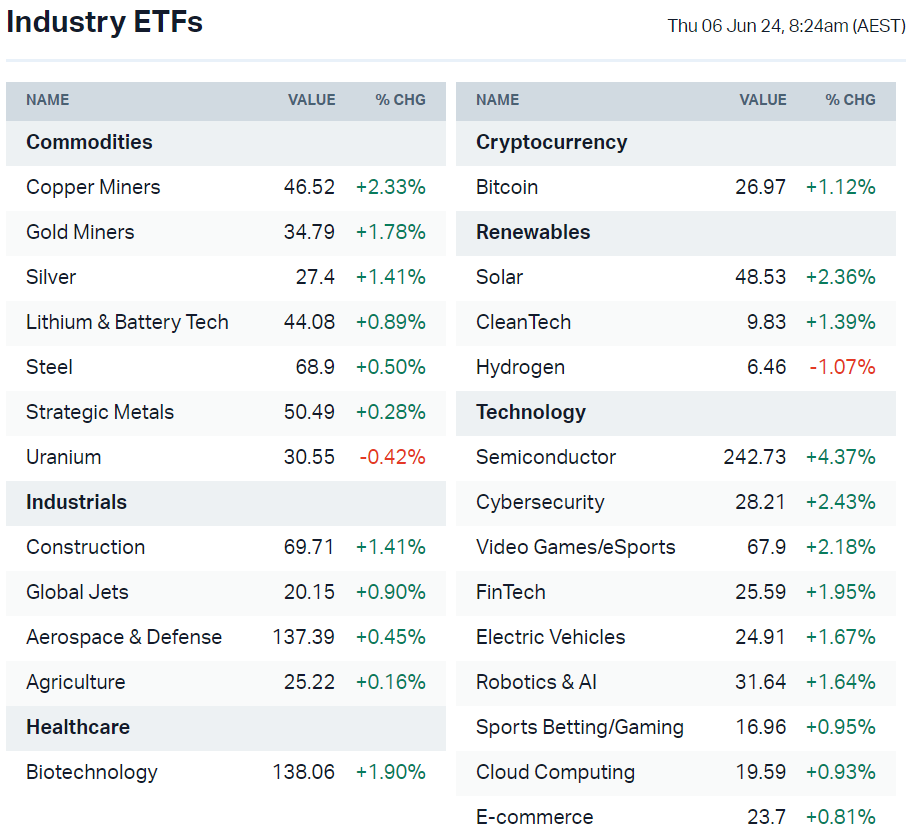The height and width of the screenshot is (832, 910).
Task: Open Video Games/eSports ETF
Action: 576,547
